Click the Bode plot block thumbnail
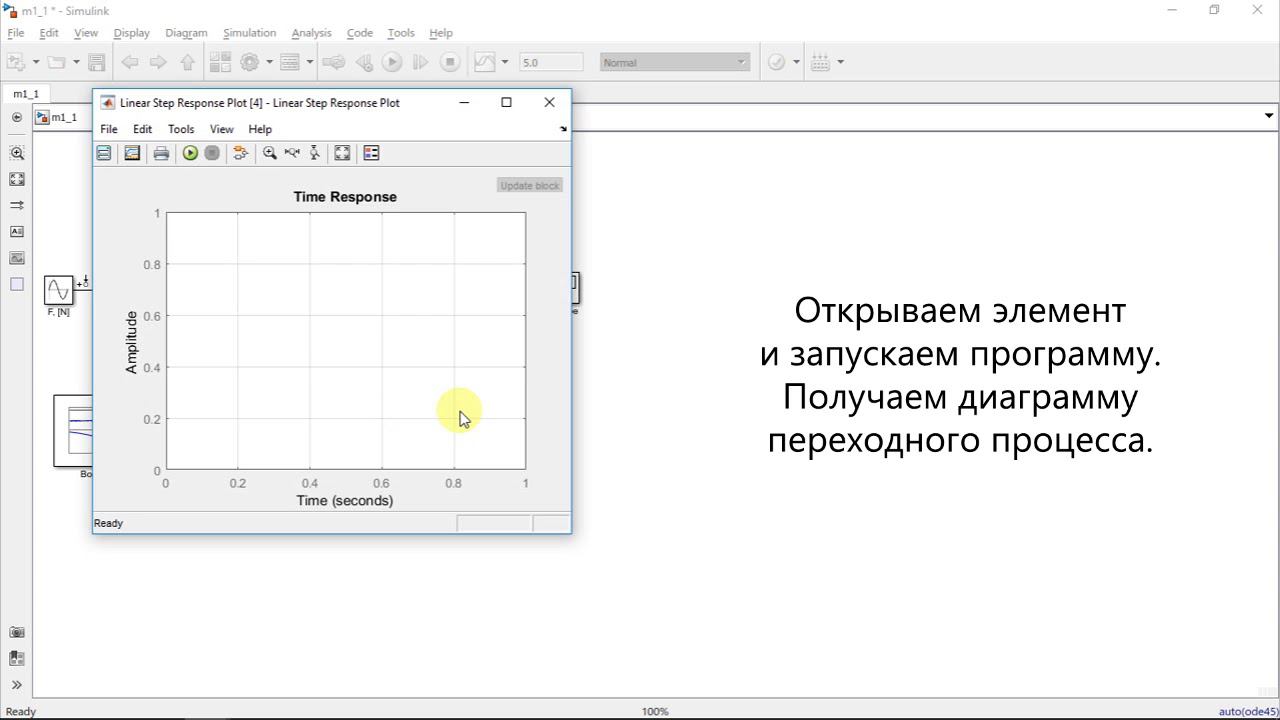1280x720 pixels. 73,430
